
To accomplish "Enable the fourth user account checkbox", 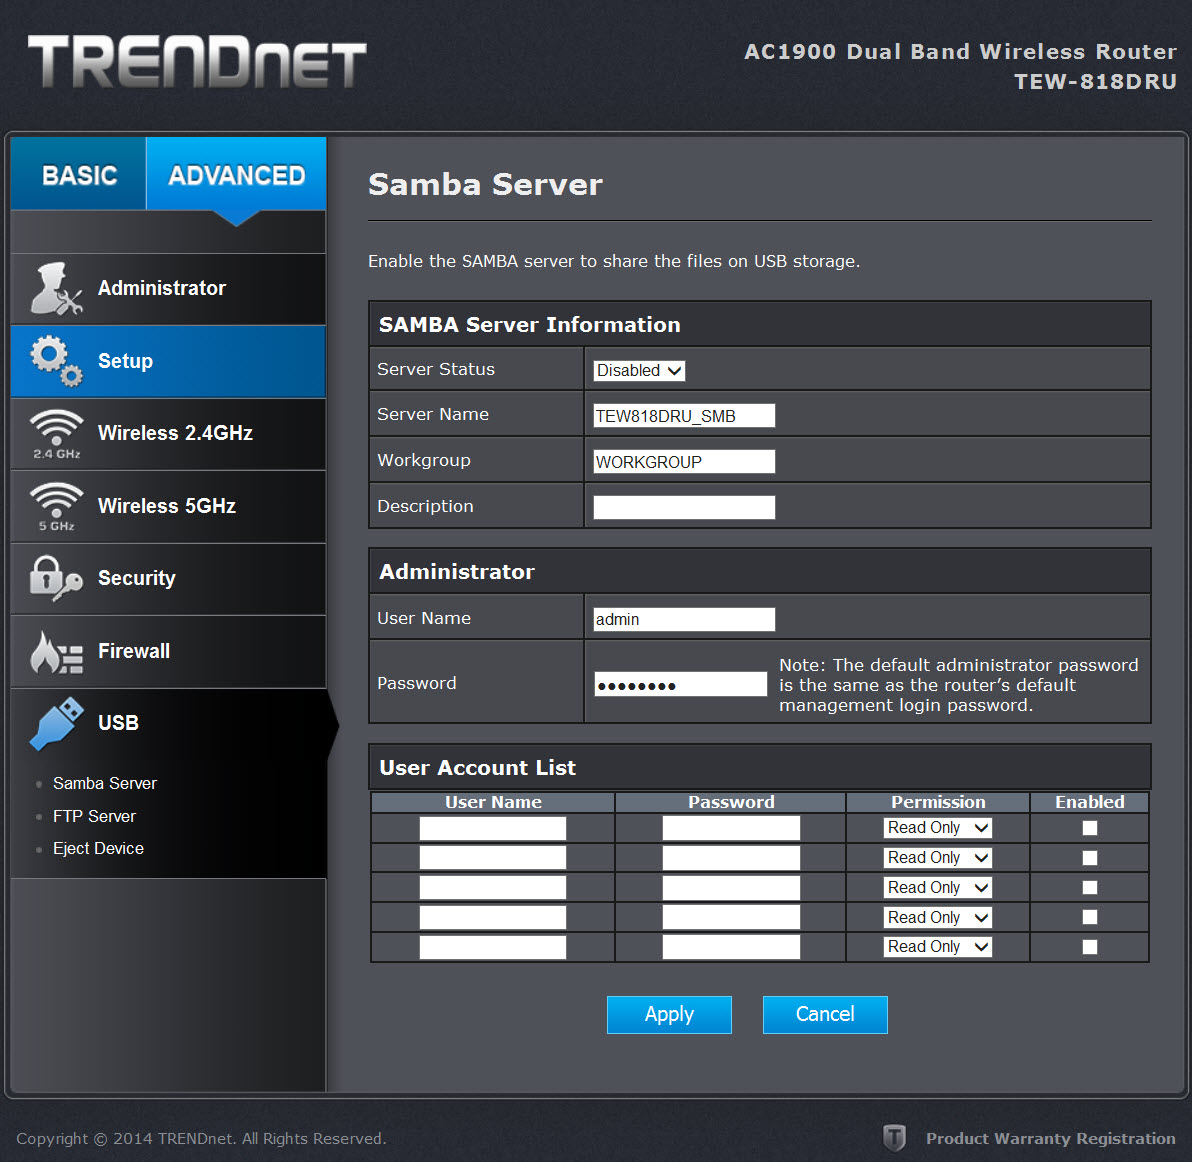I will click(1089, 917).
